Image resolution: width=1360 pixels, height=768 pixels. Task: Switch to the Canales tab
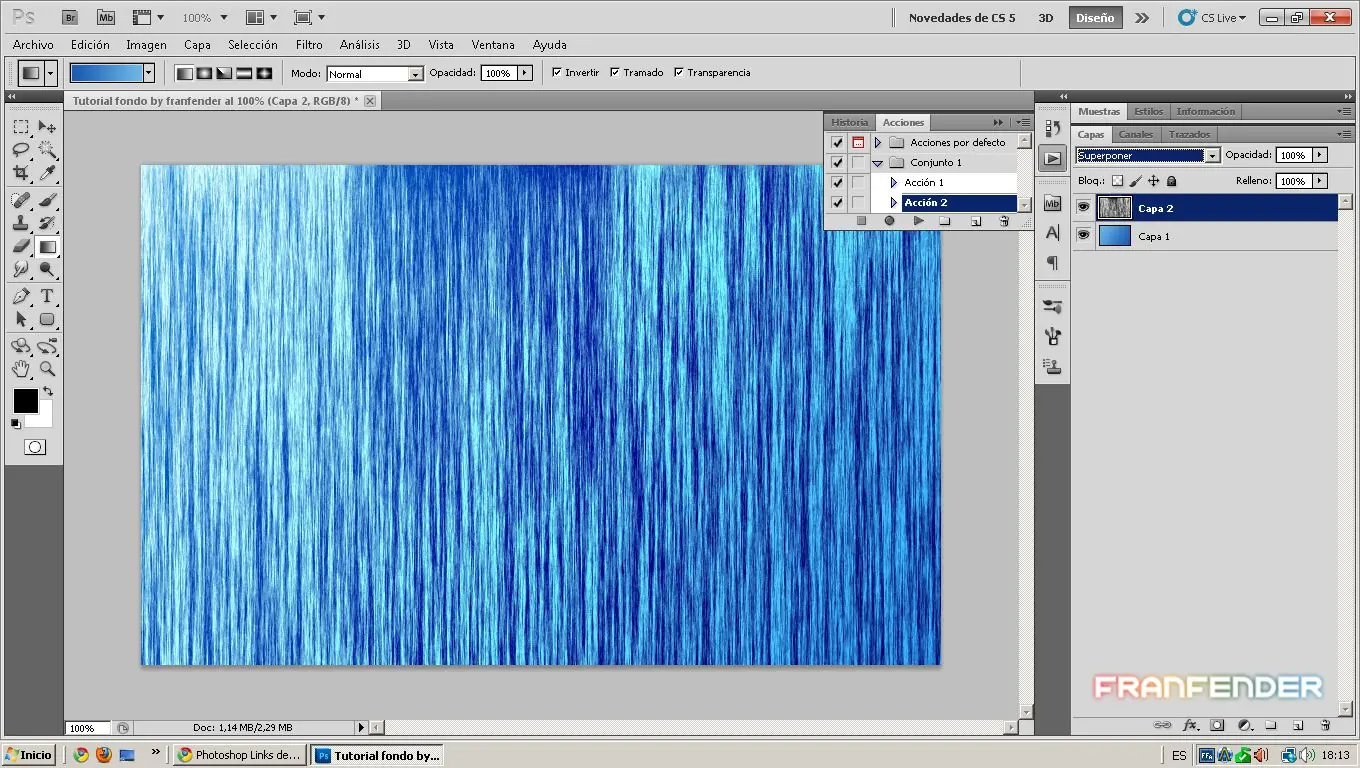coord(1136,134)
